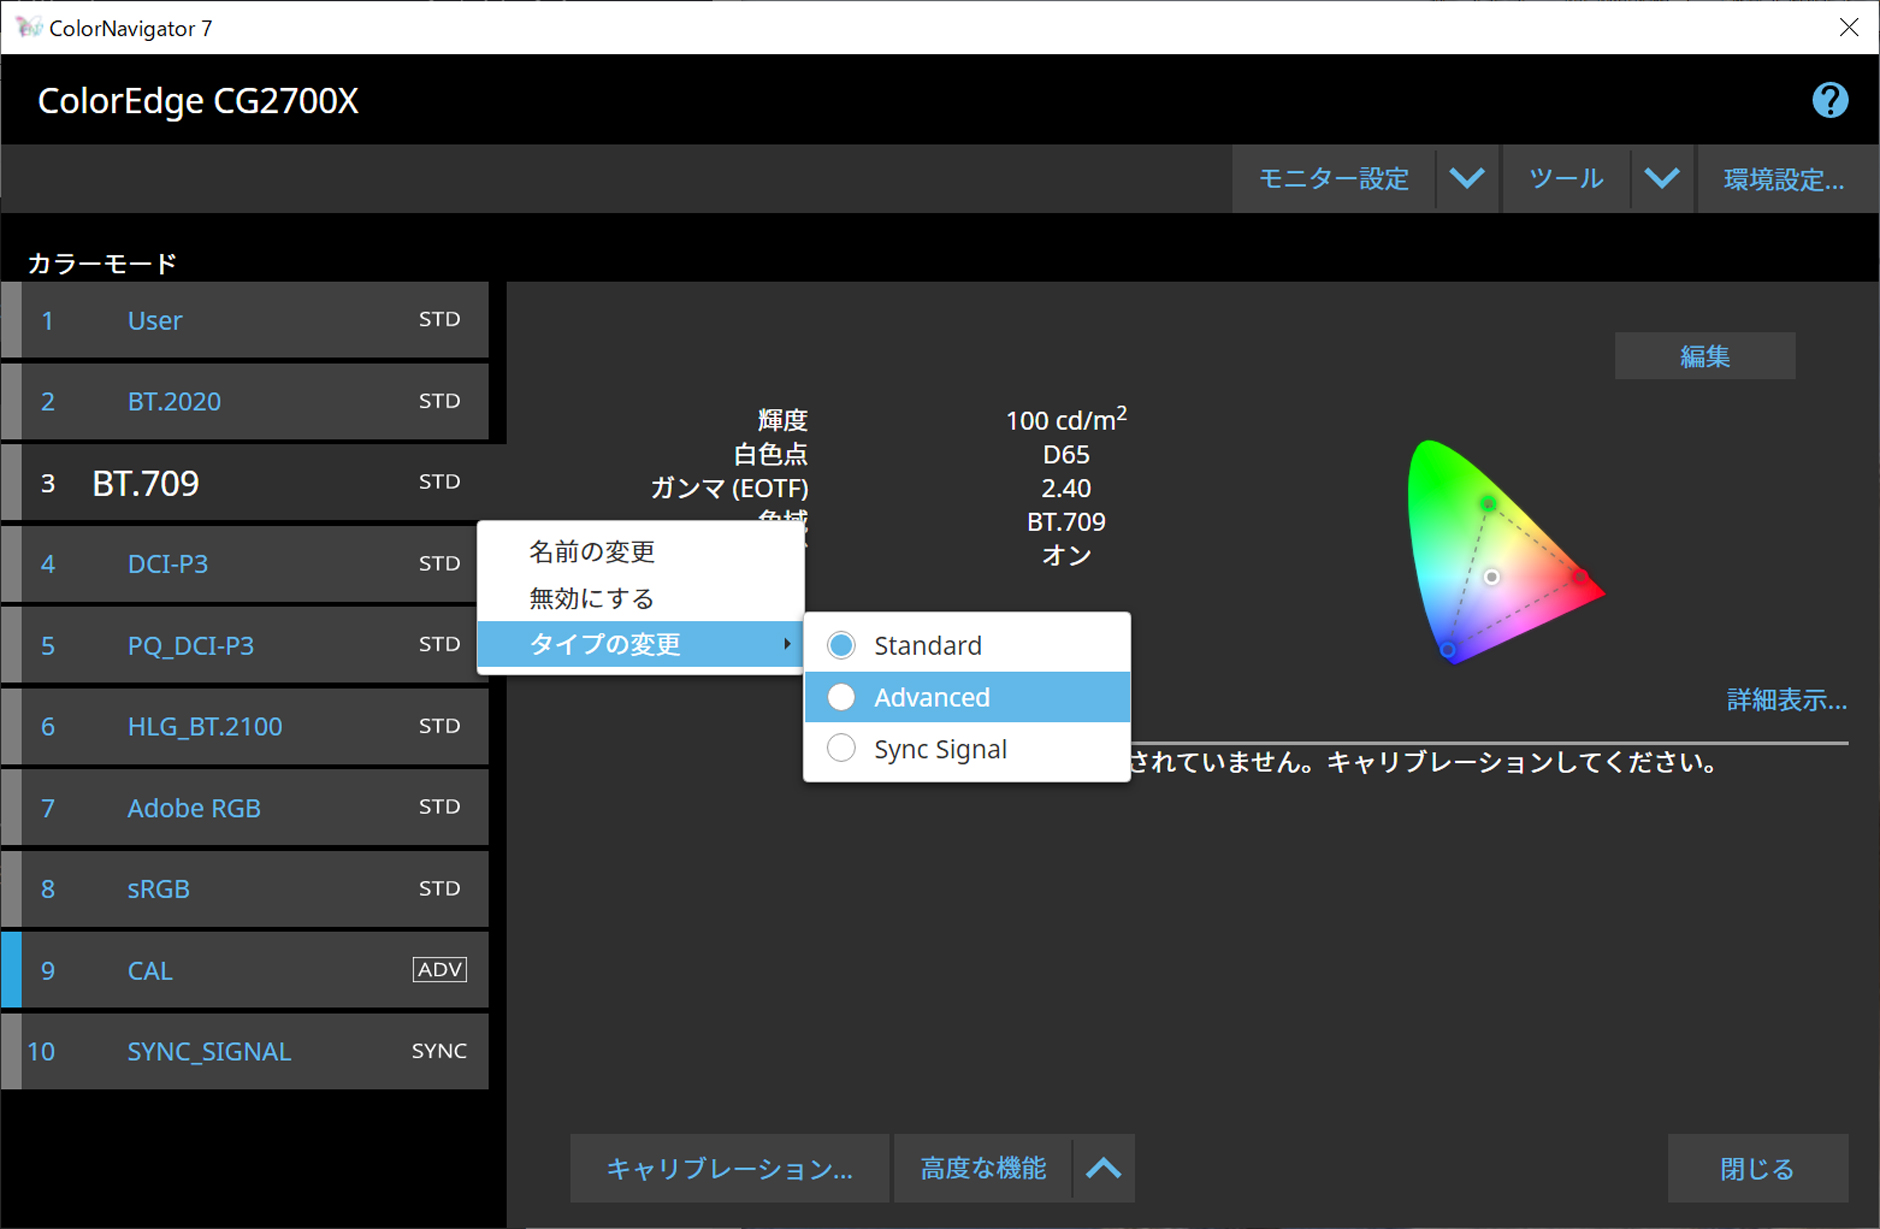The height and width of the screenshot is (1229, 1880).
Task: Open the help question mark icon
Action: [1830, 100]
